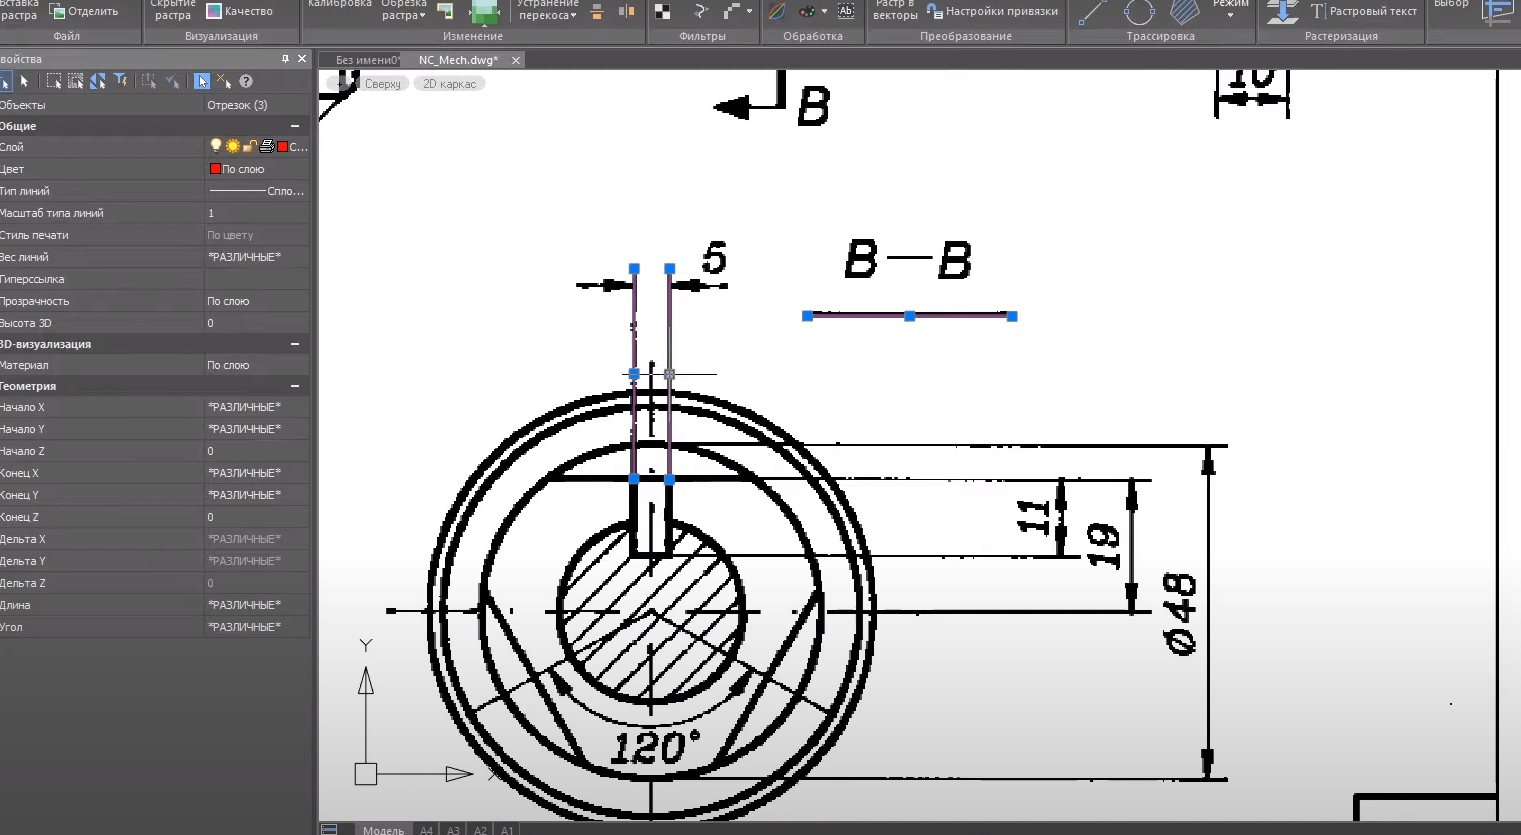Select the Отрезок (3) objects dropdown
This screenshot has width=1521, height=835.
256,105
